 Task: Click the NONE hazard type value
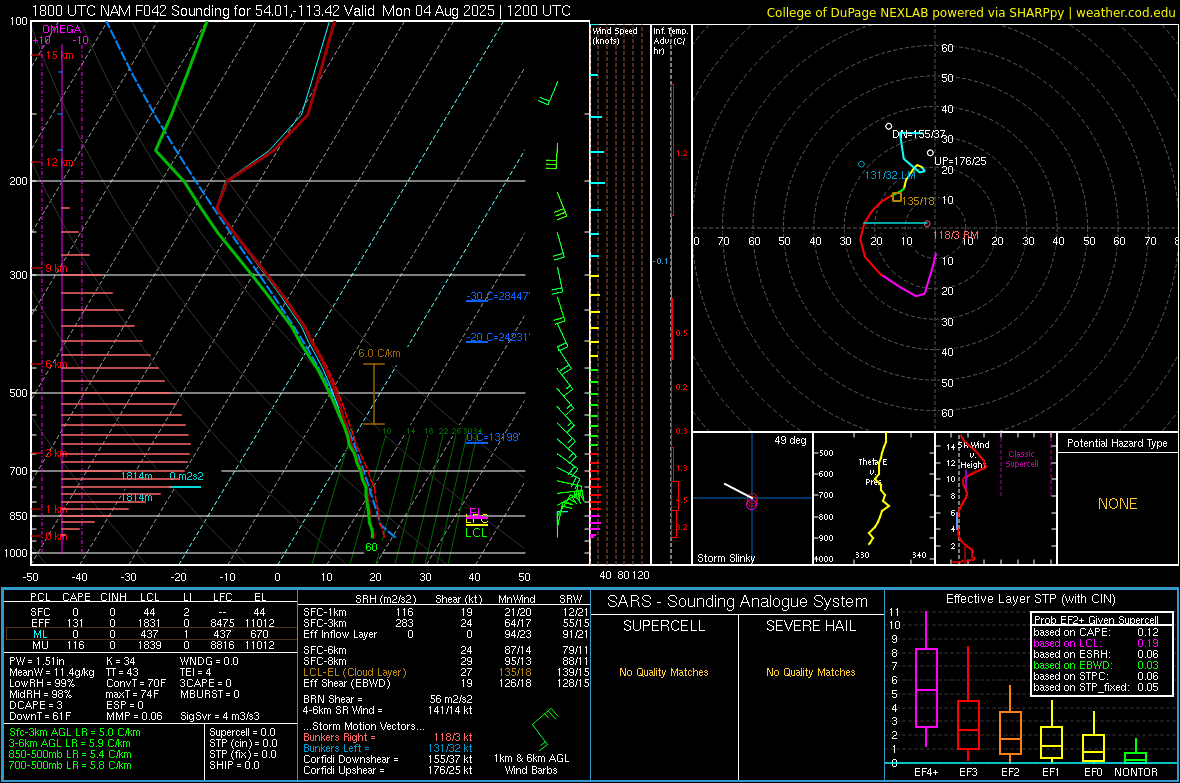coord(1117,504)
